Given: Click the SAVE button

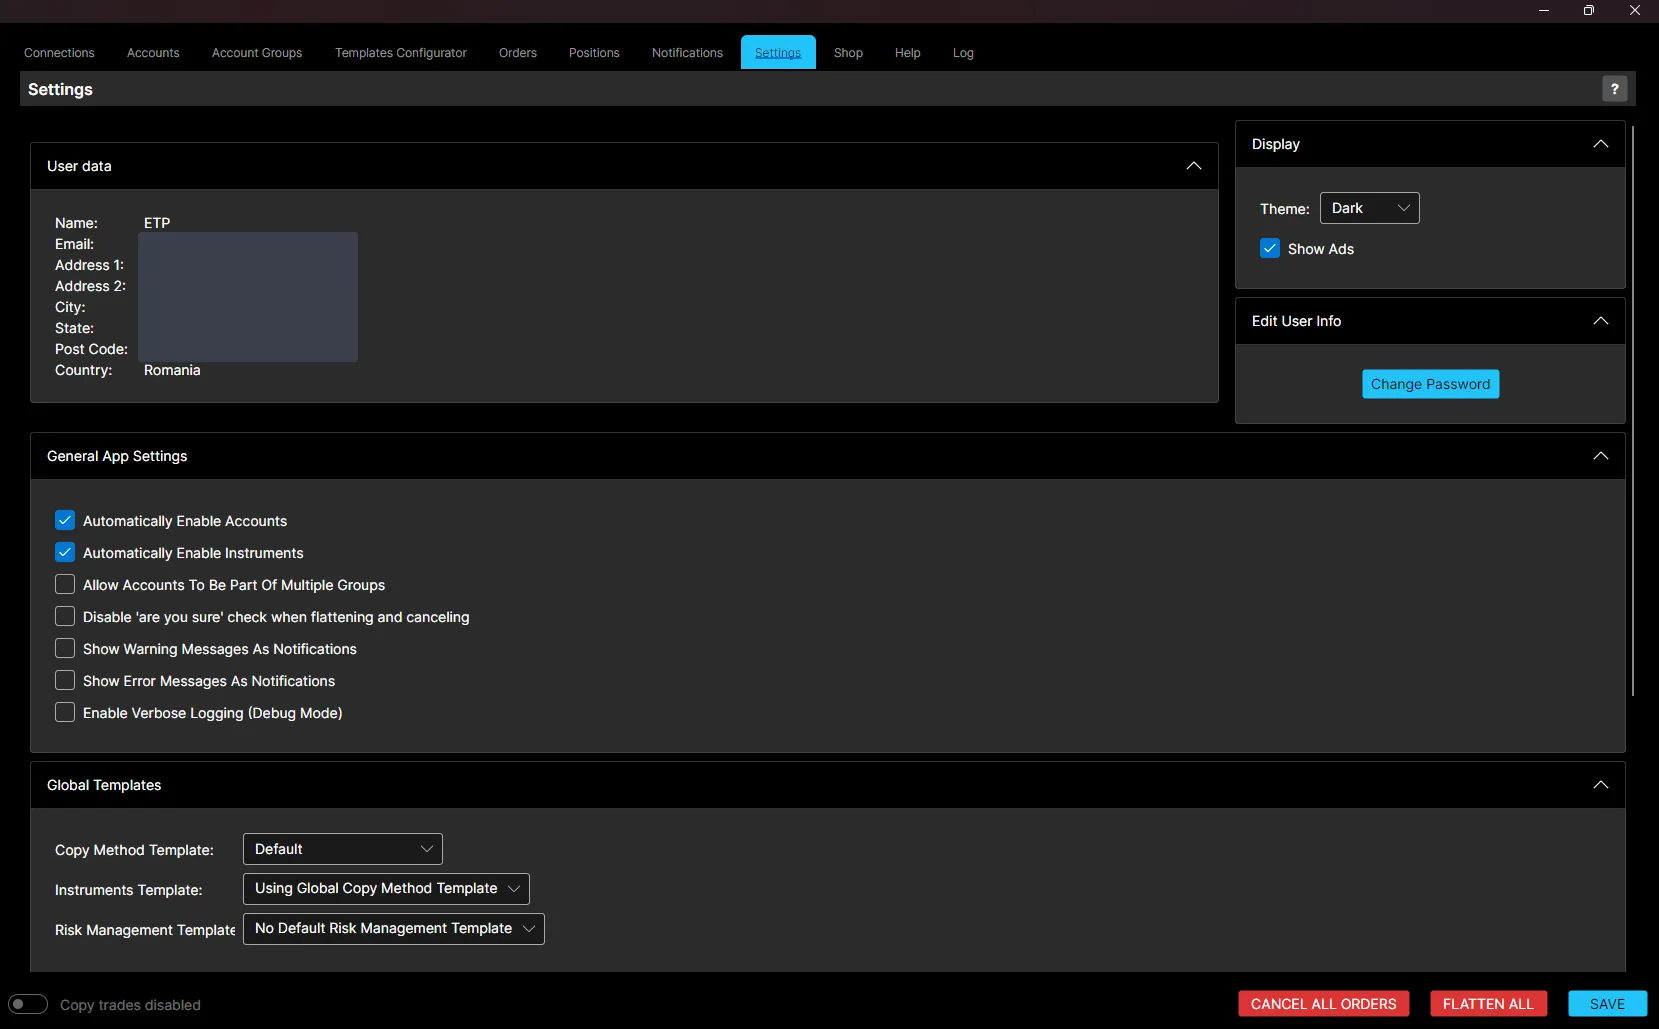Looking at the screenshot, I should coord(1607,1004).
